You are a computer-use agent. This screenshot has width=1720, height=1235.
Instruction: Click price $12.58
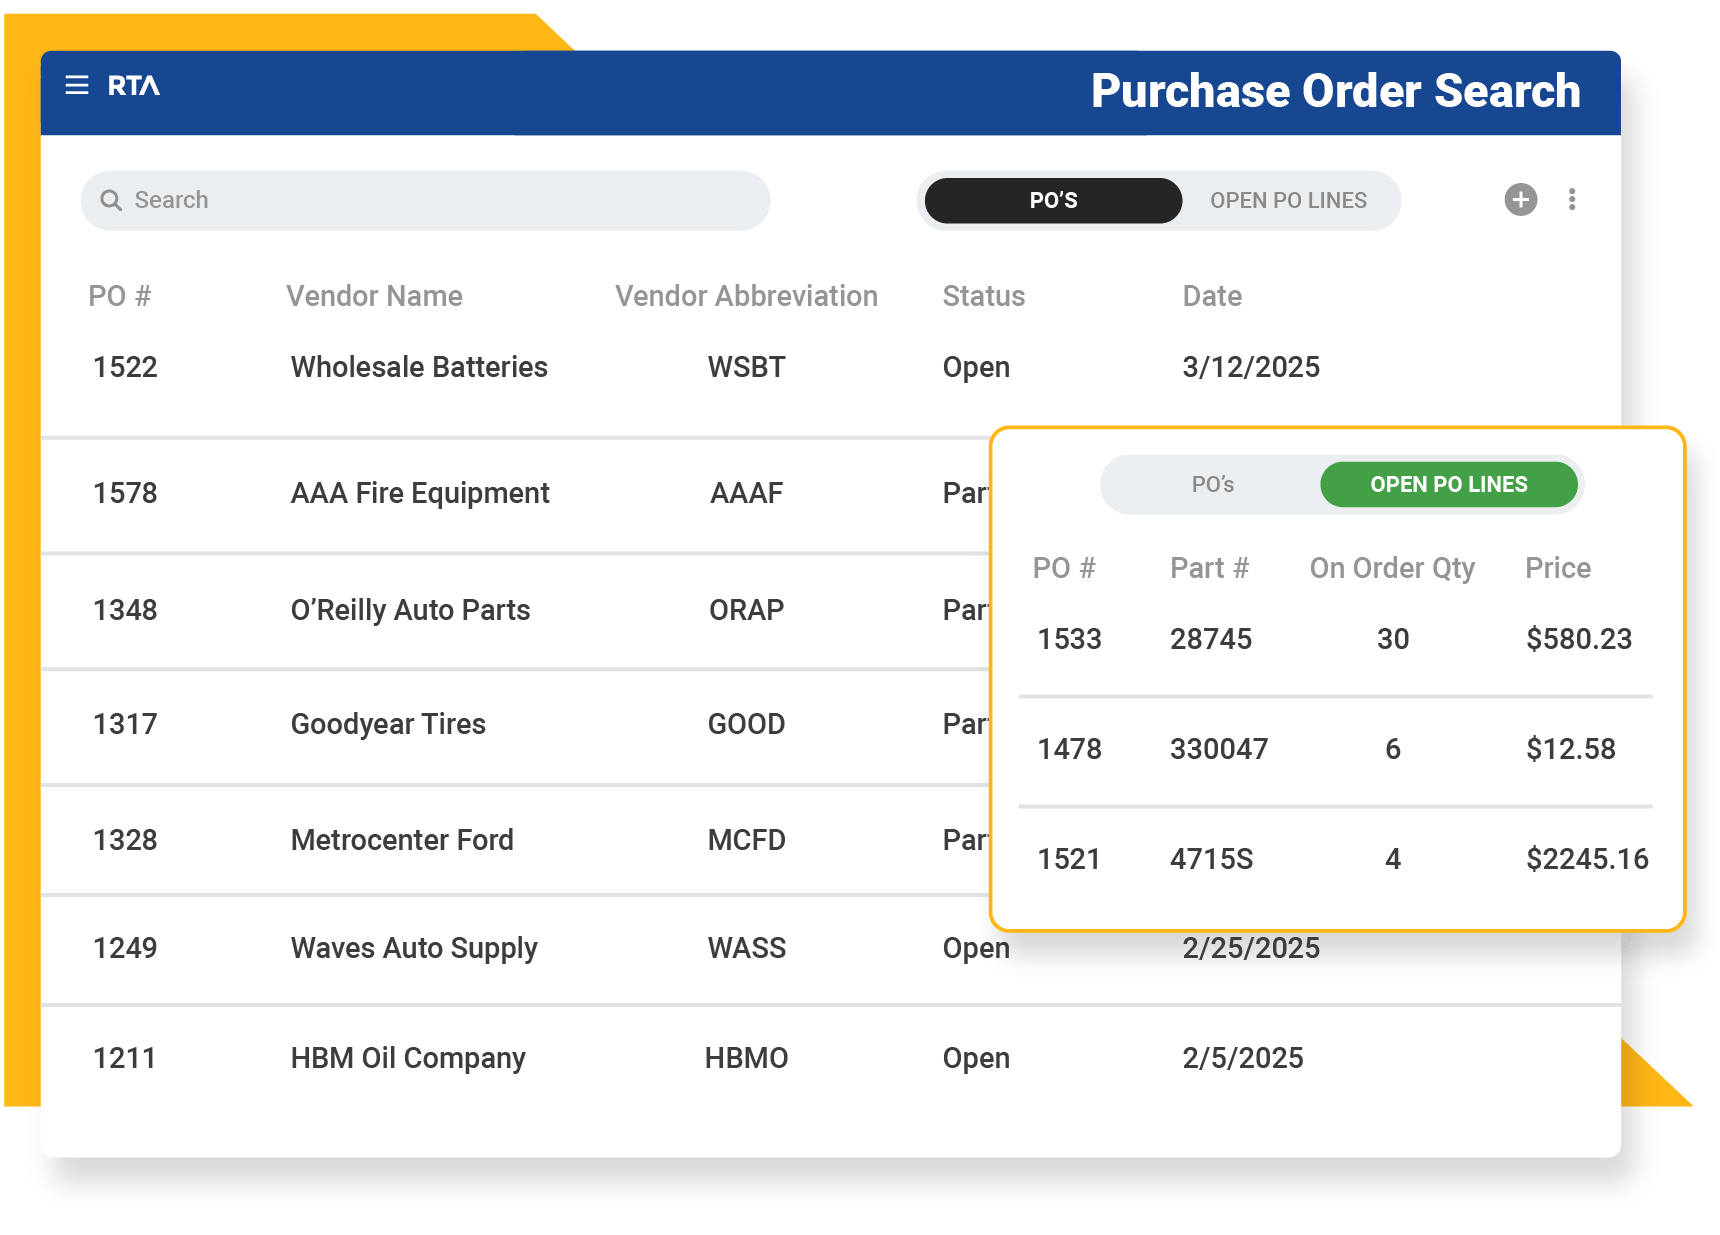1570,749
